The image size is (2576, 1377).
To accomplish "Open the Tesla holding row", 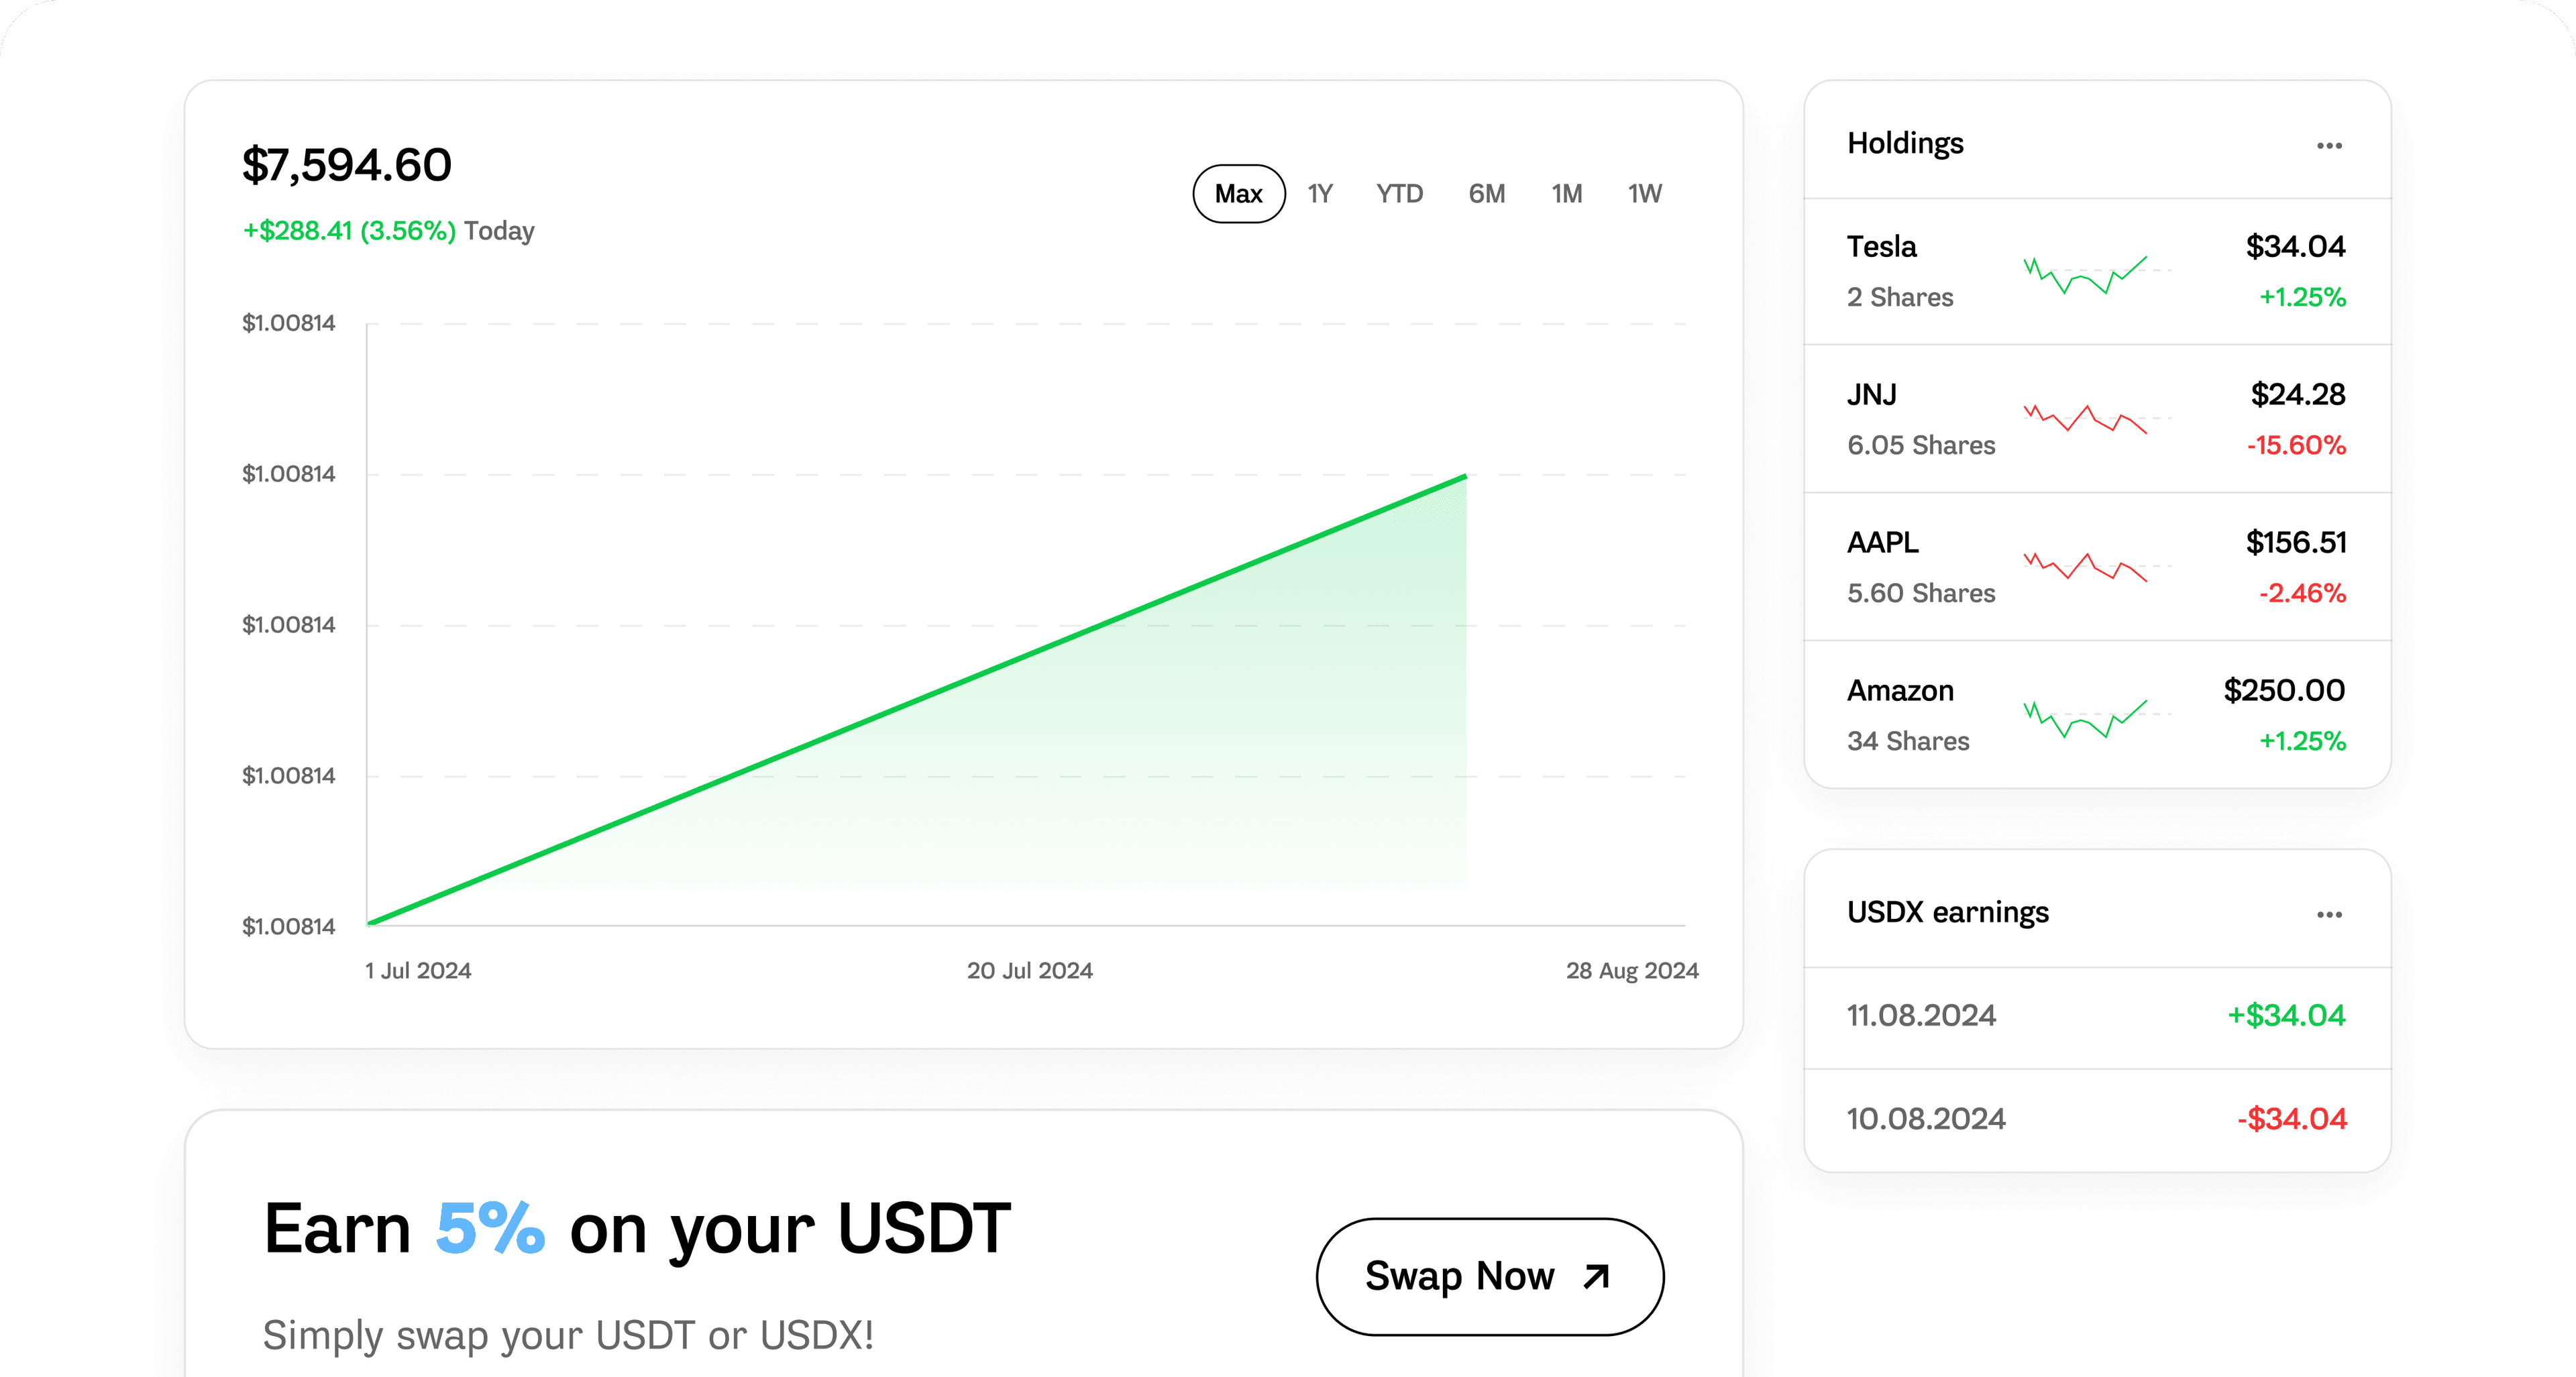I will (2097, 272).
